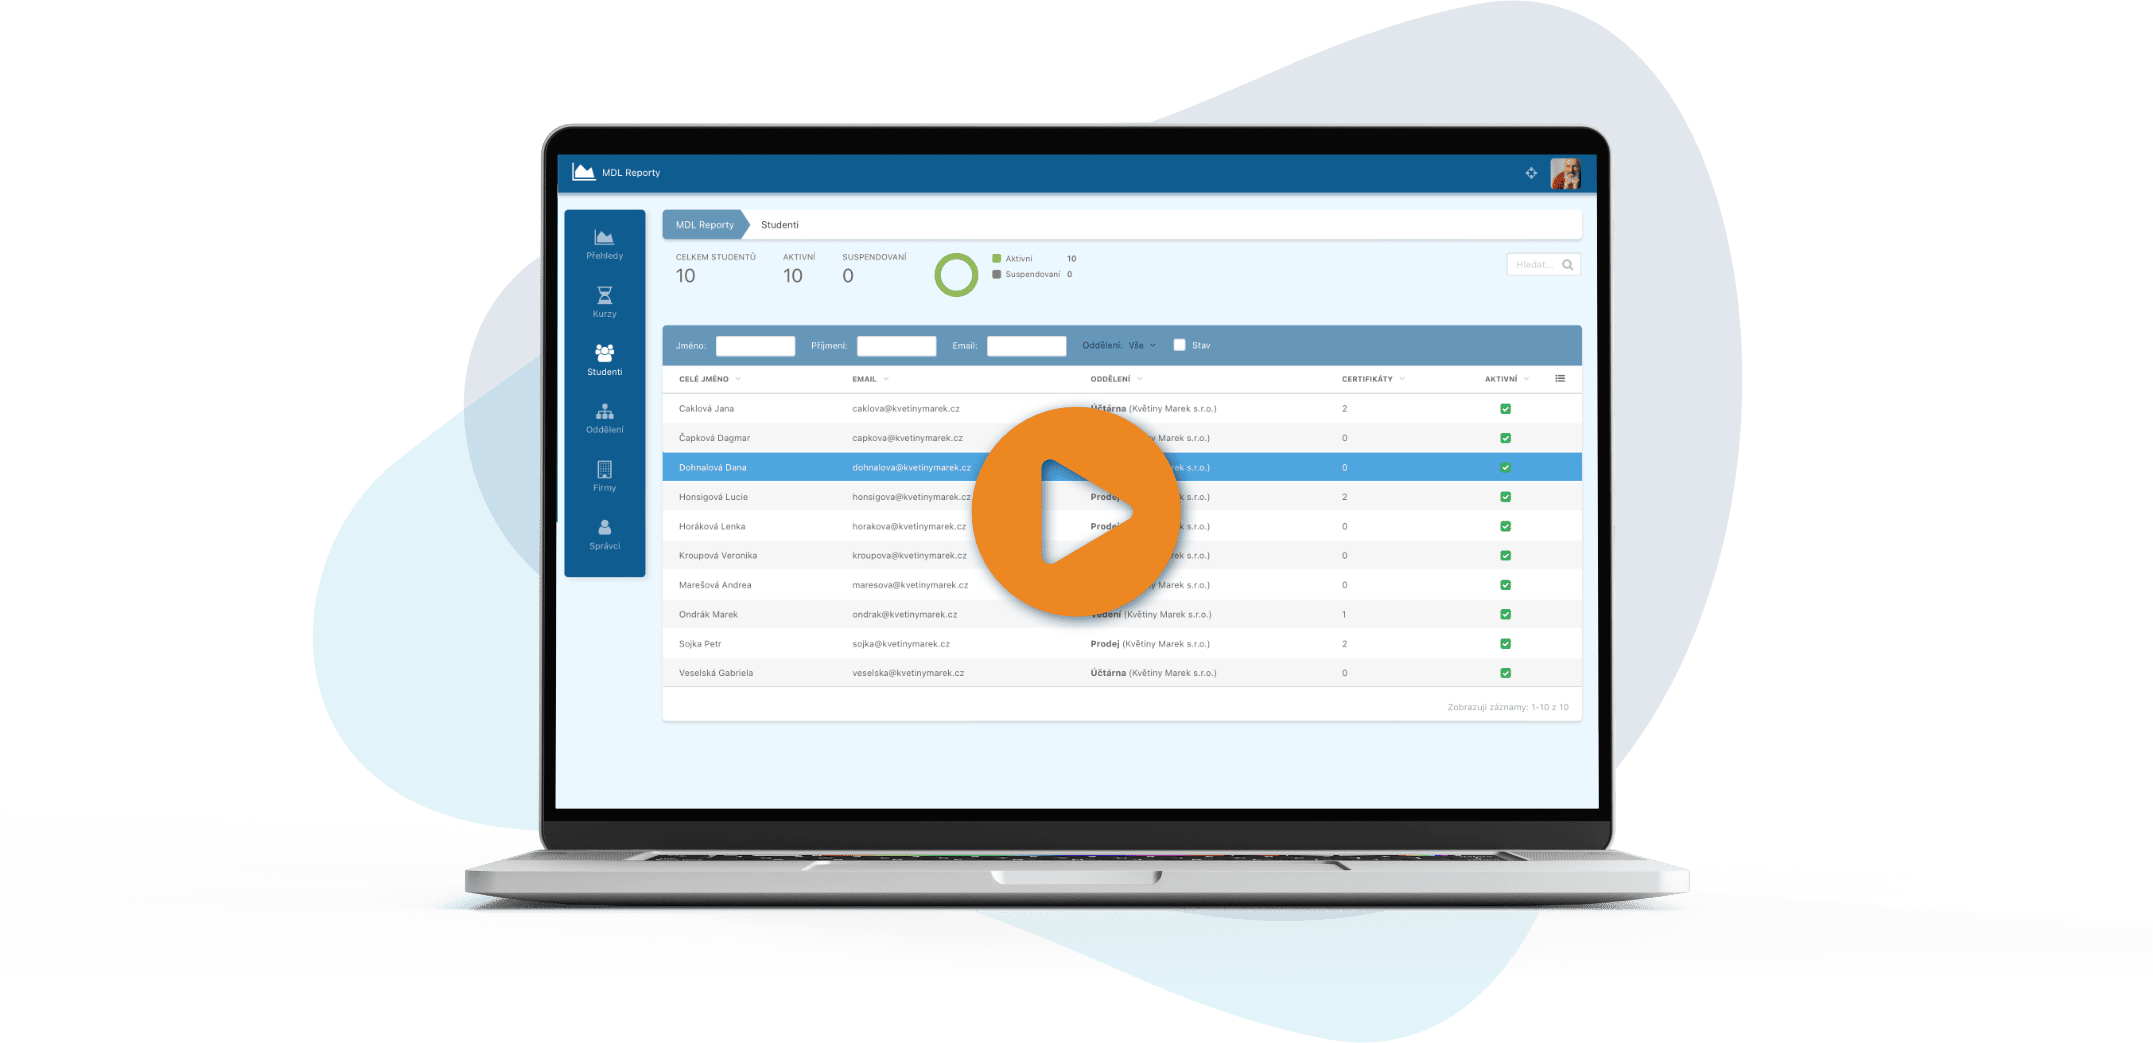
Task: Select the Marešová Andrea name cell
Action: (715, 585)
